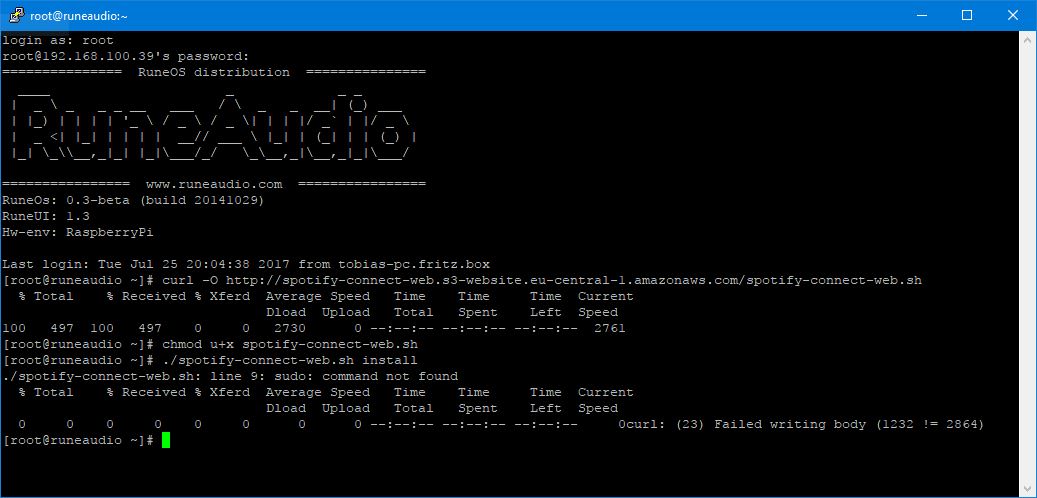Image resolution: width=1037 pixels, height=498 pixels.
Task: Click the window title 'root@runeaudio:~'
Action: point(79,16)
